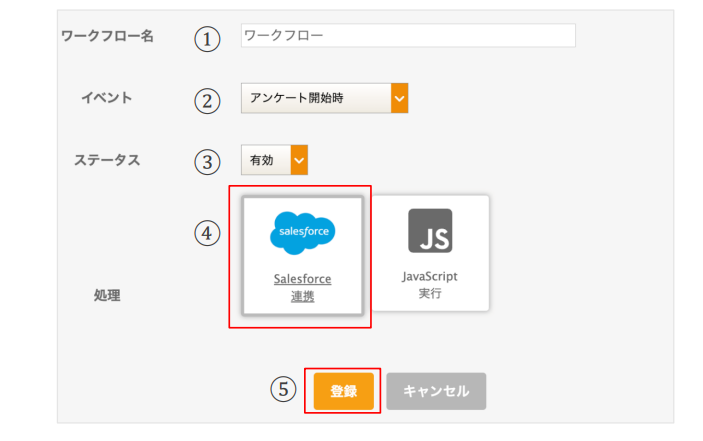Click the circled number 3 marker
This screenshot has width=703, height=441.
tap(207, 162)
